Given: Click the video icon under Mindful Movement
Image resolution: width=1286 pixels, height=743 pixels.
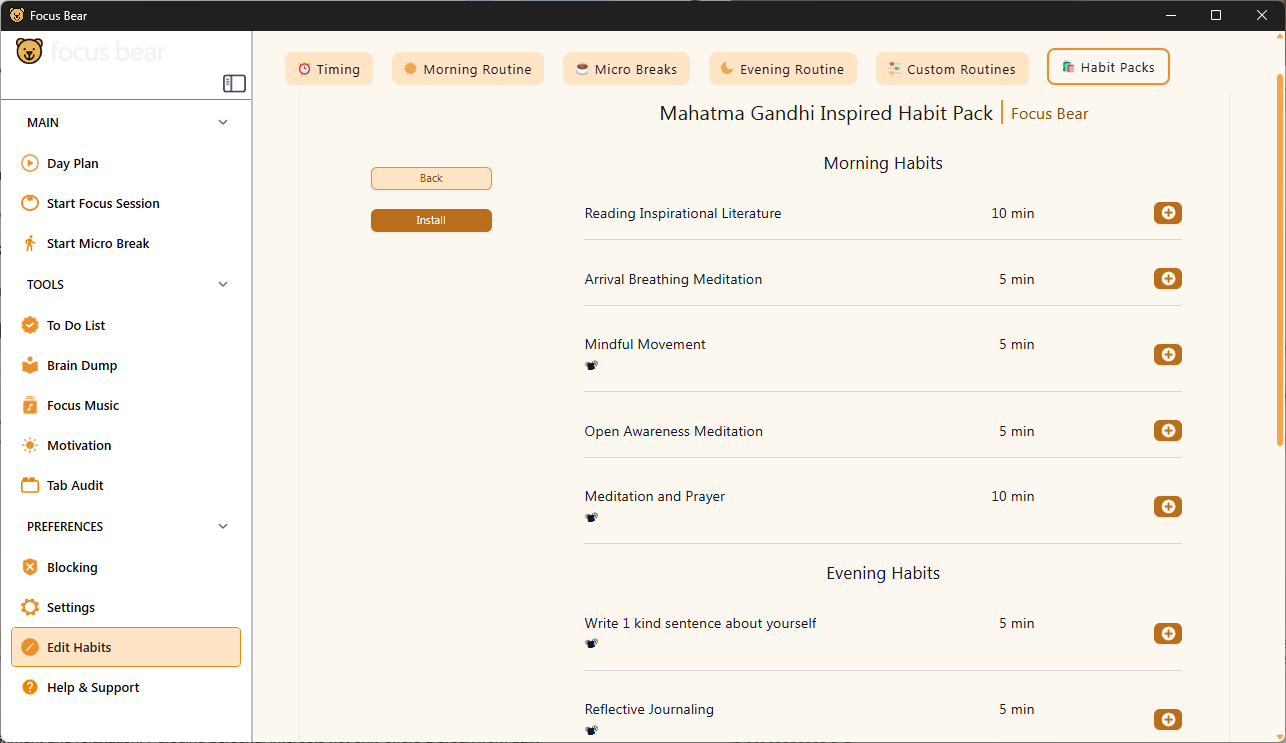Looking at the screenshot, I should (x=591, y=366).
